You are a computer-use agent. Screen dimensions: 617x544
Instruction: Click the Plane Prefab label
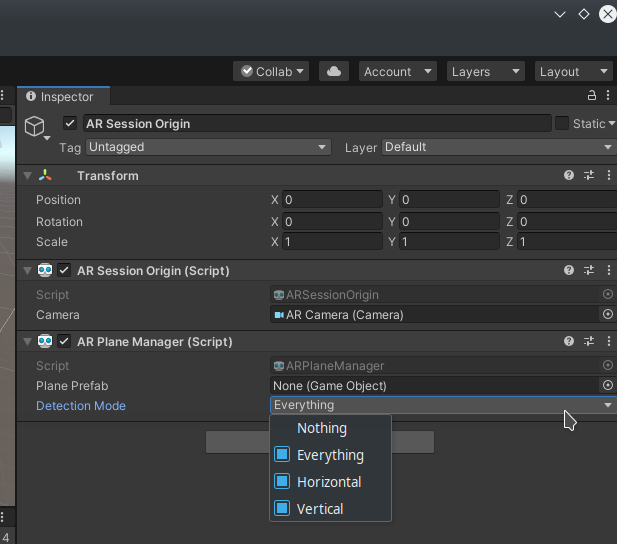click(x=72, y=386)
